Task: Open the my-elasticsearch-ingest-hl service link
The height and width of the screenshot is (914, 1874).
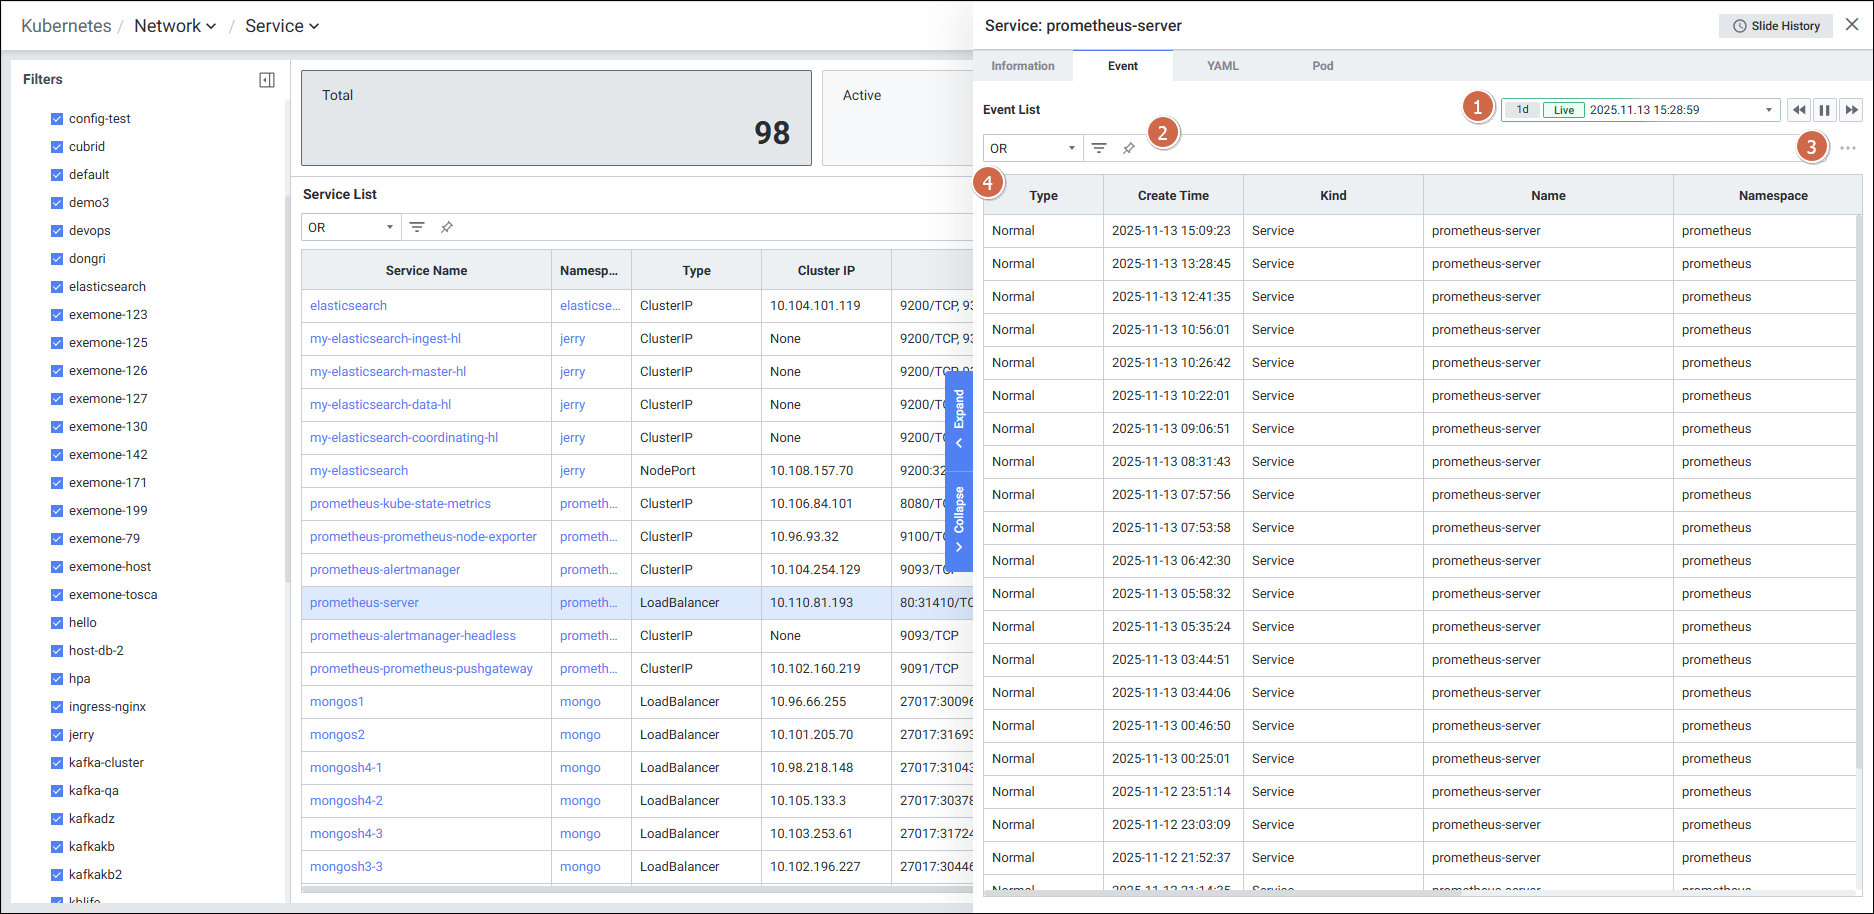Action: pos(385,339)
